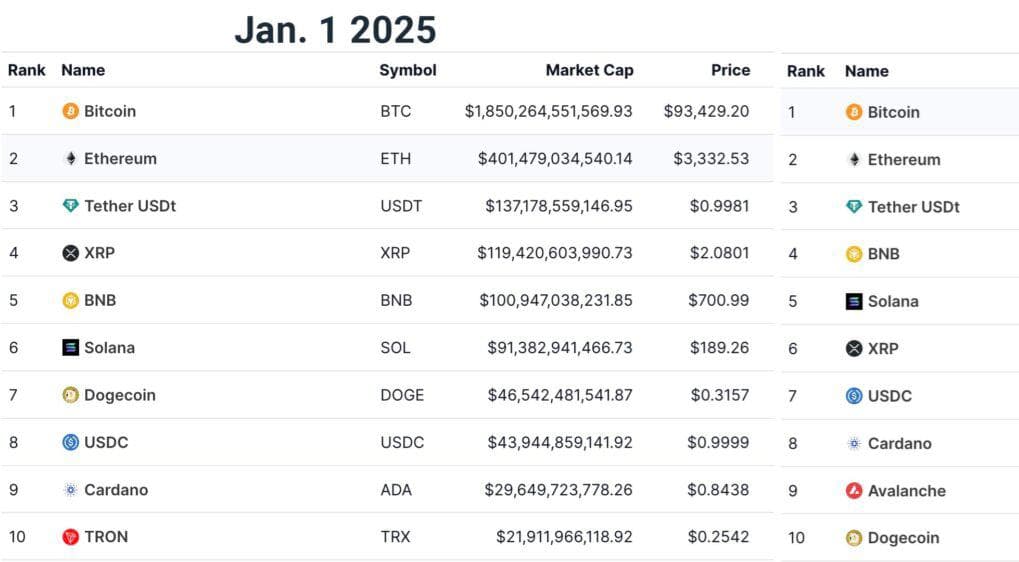The height and width of the screenshot is (562, 1019).
Task: Click the XRP icon in rank 4 row
Action: 70,253
